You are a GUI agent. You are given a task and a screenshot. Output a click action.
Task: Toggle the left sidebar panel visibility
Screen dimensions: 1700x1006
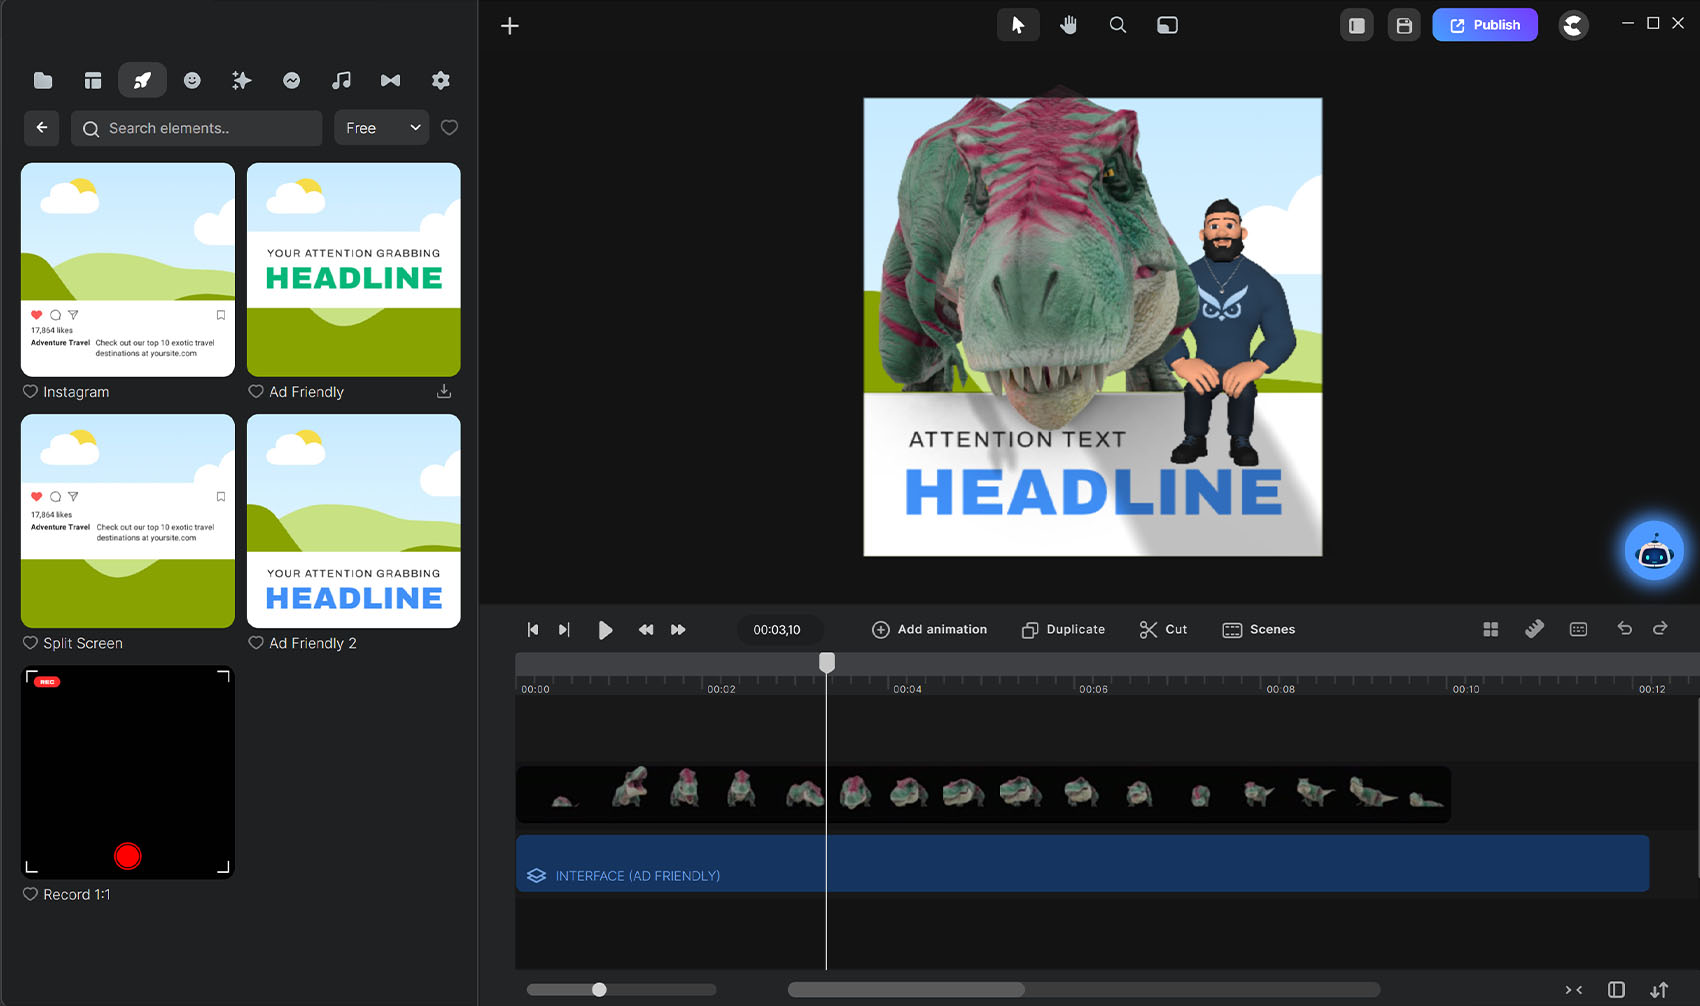point(1356,25)
